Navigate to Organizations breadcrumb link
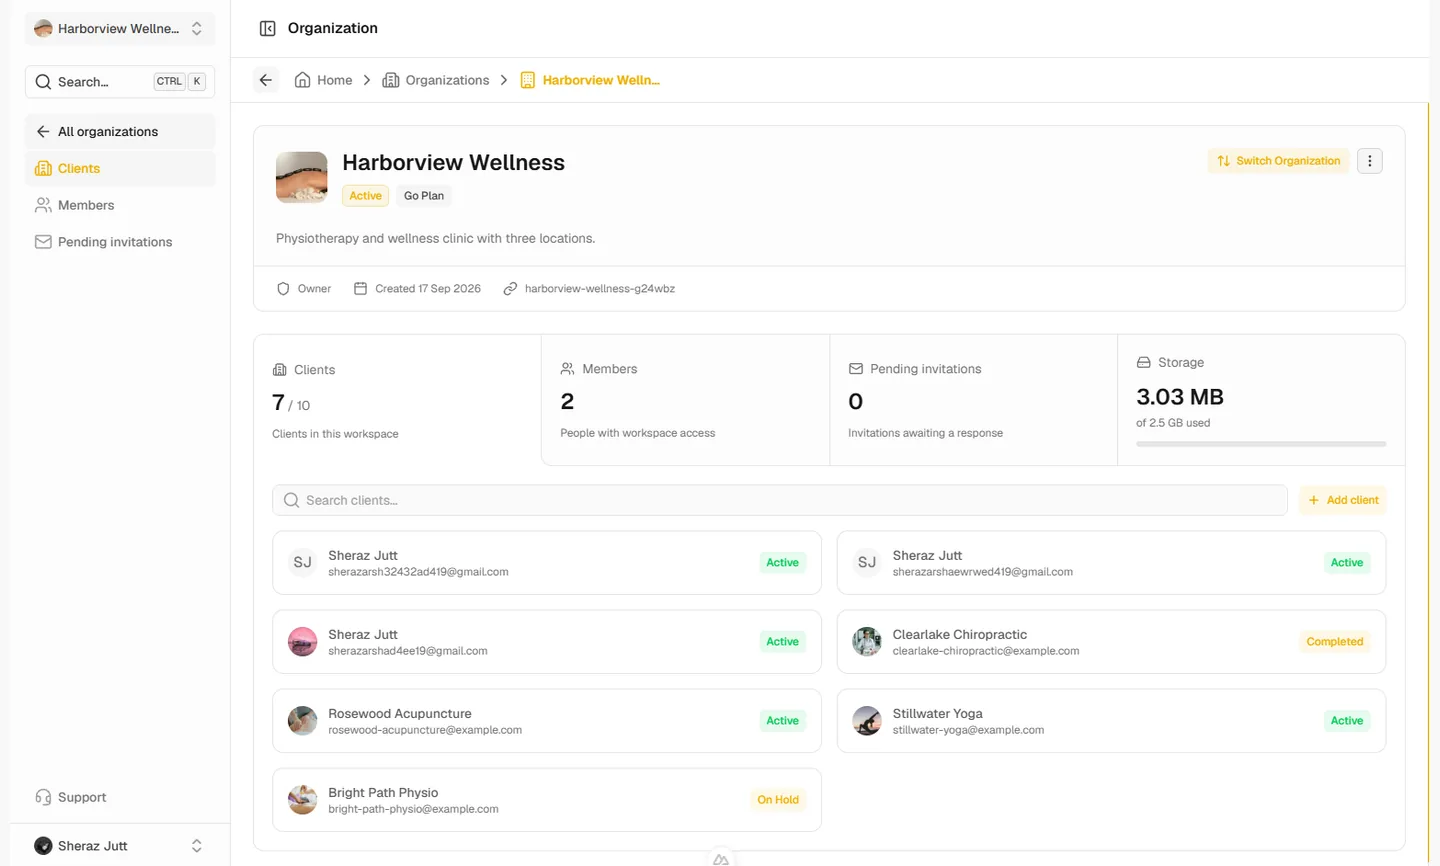The image size is (1440, 866). tap(436, 80)
